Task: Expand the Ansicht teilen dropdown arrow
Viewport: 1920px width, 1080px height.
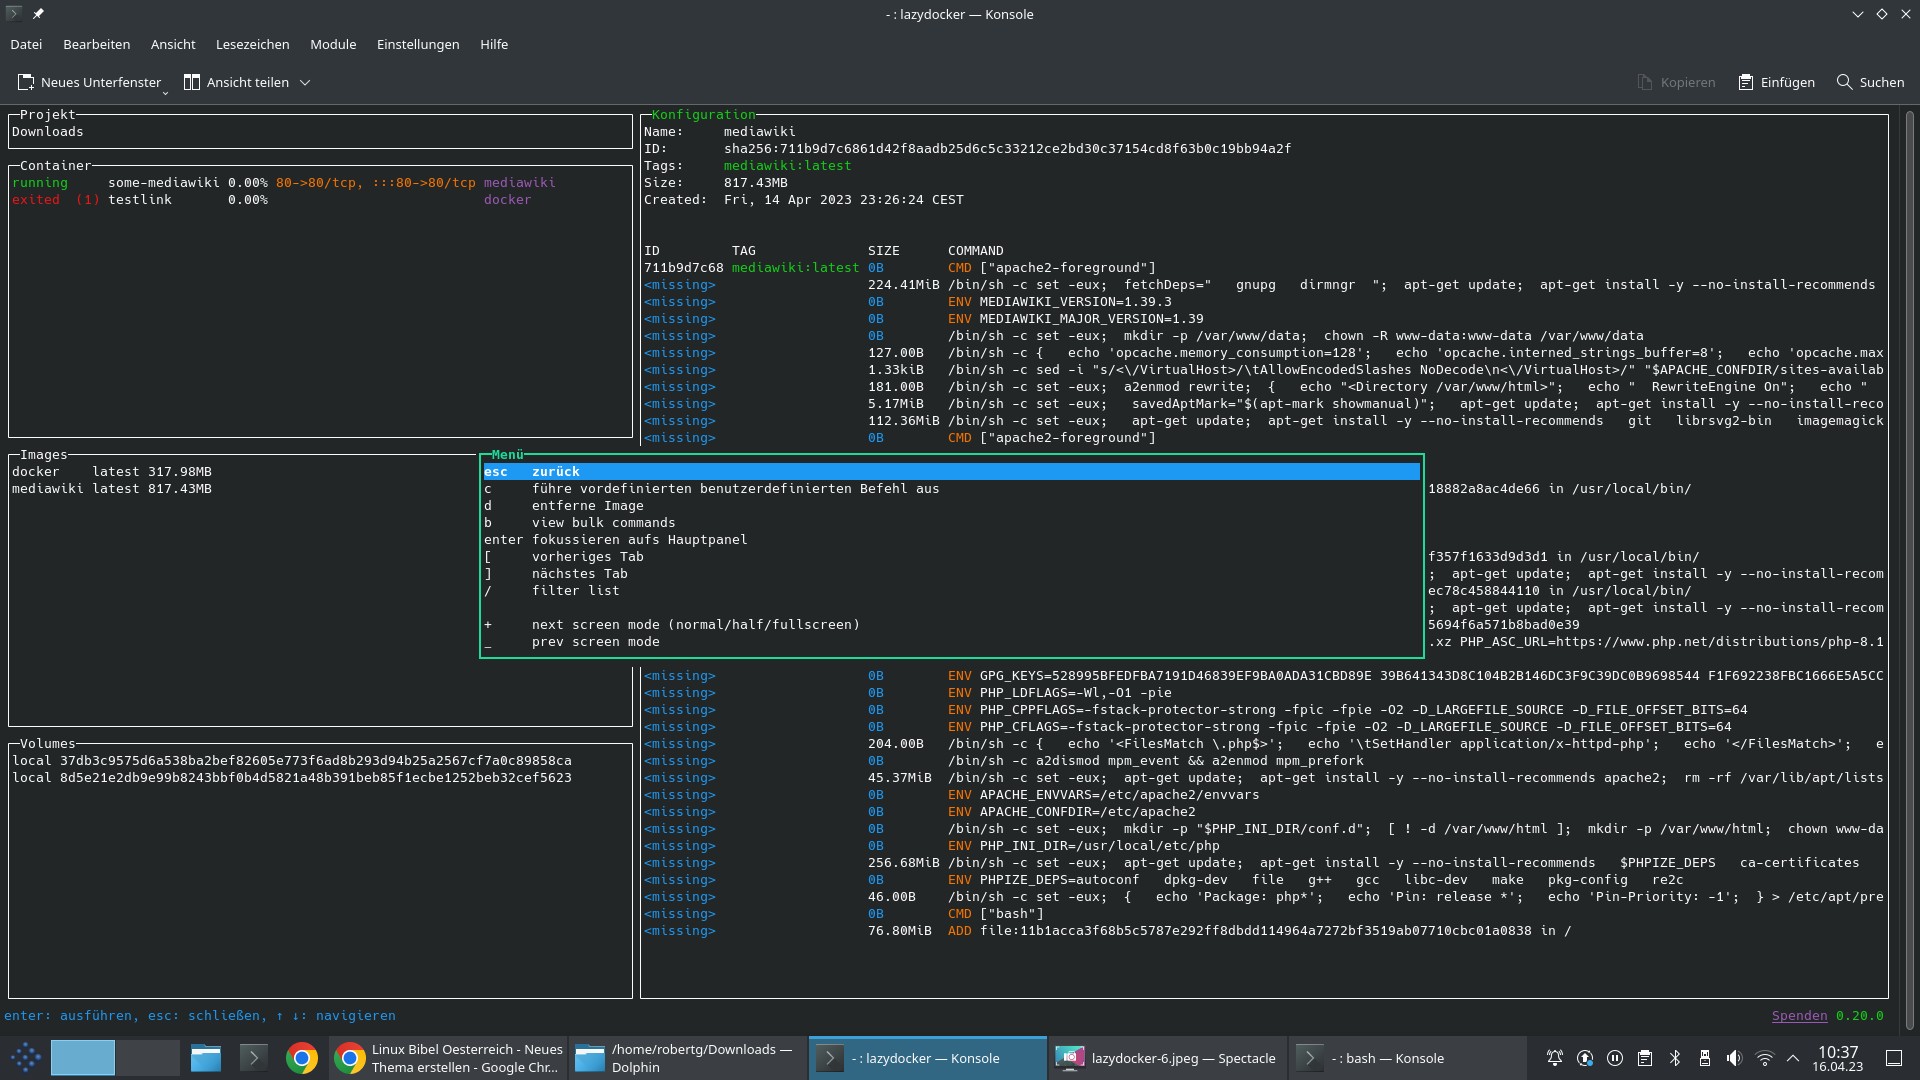Action: pyautogui.click(x=305, y=82)
